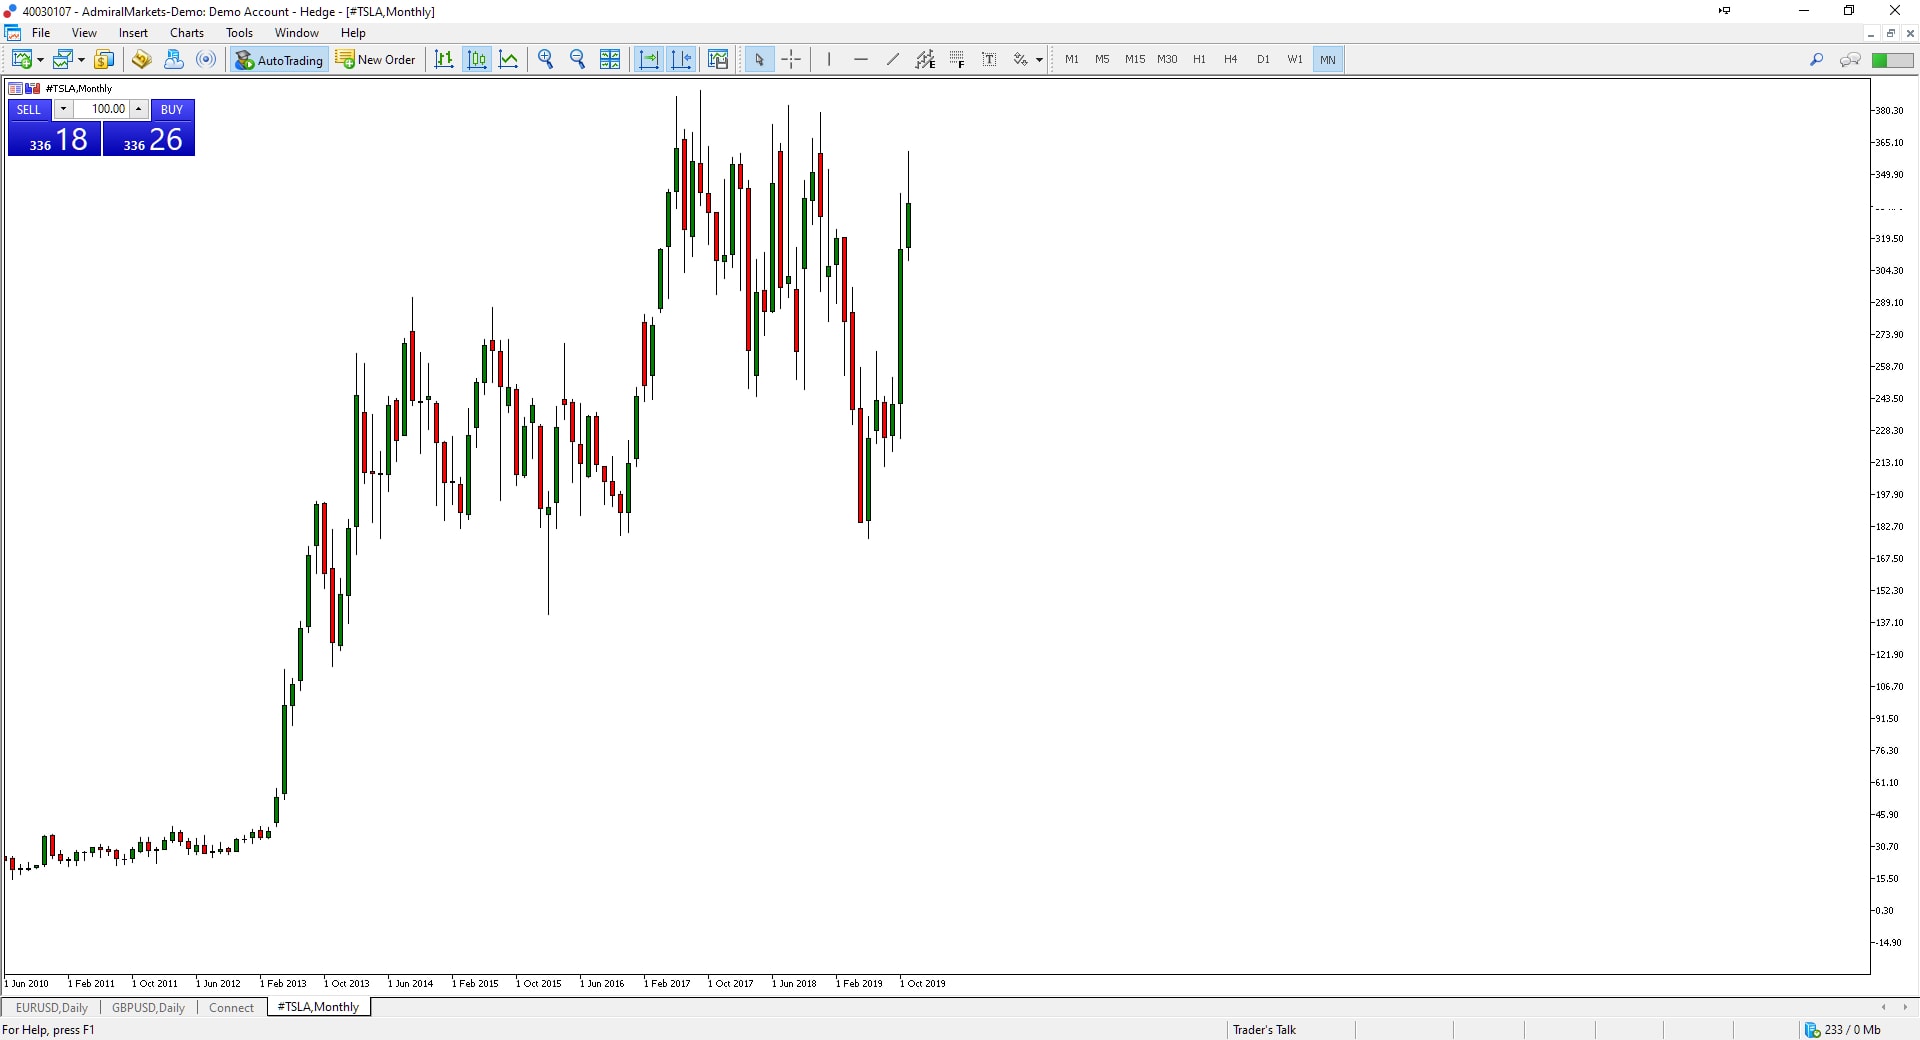Open the new chart dropdown arrow

coord(40,60)
